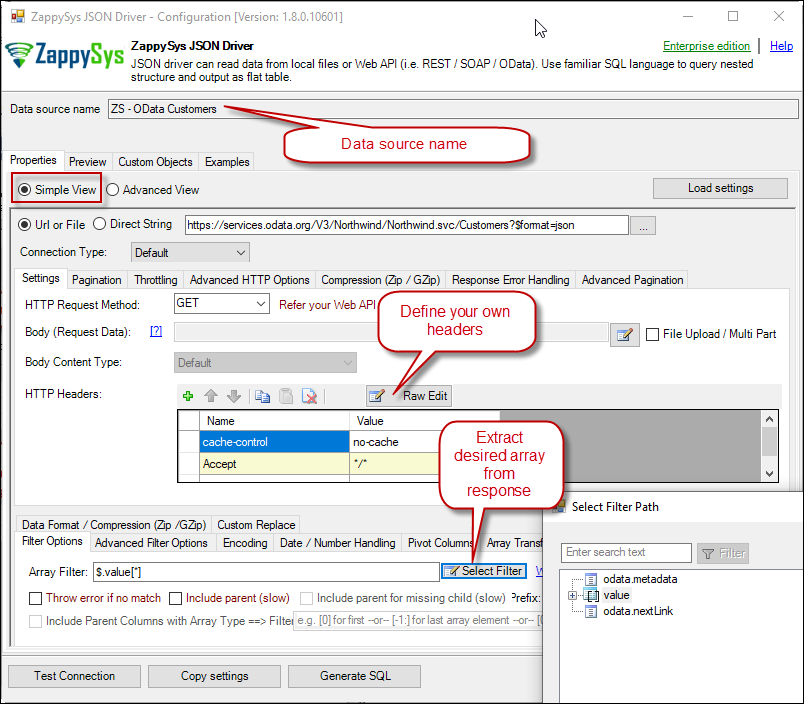Open the HTTP Request Method dropdown
The width and height of the screenshot is (804, 704).
click(x=222, y=304)
